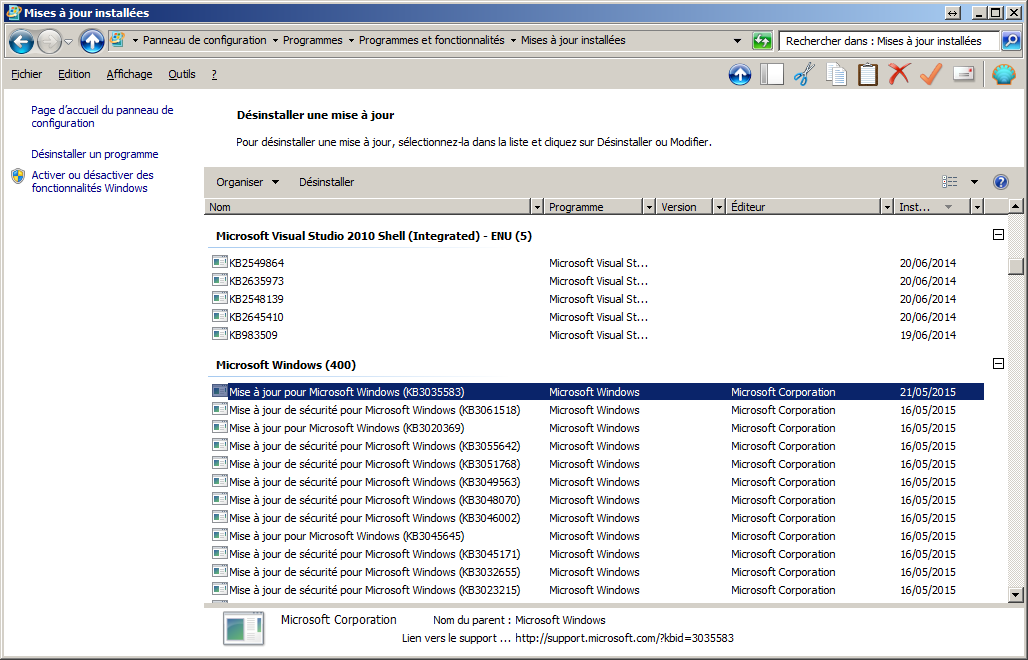Open the Affichage menu
This screenshot has width=1028, height=660.
(129, 74)
